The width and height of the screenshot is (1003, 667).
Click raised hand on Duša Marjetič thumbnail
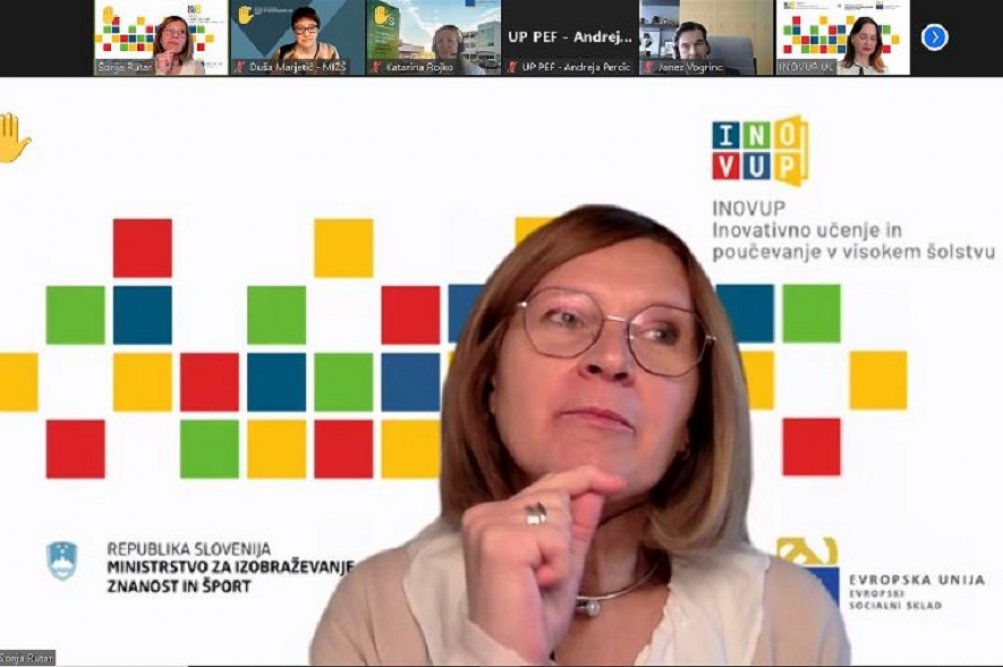[x=246, y=15]
